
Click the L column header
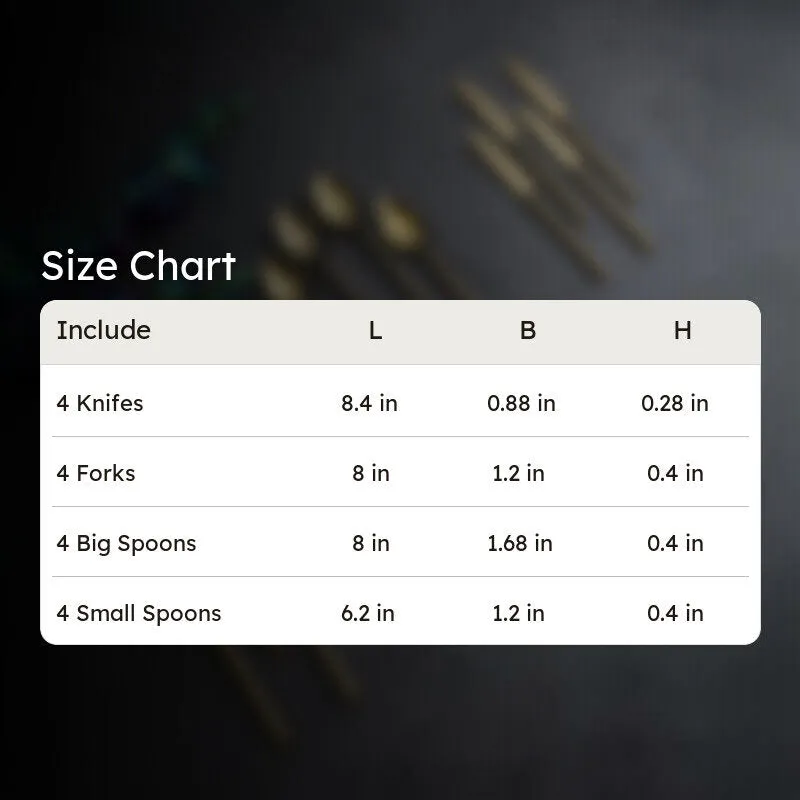375,331
